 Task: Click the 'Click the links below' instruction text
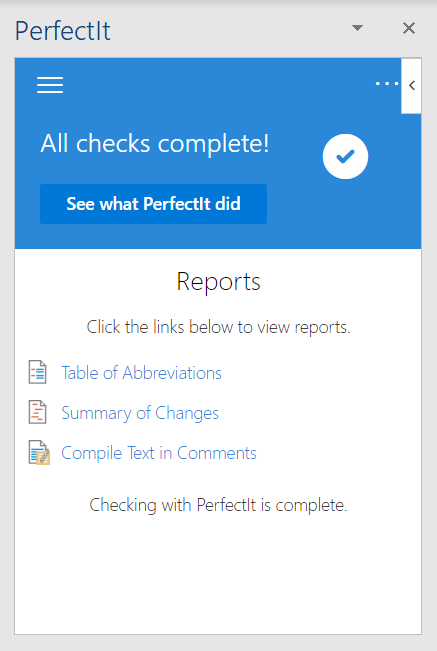[218, 327]
